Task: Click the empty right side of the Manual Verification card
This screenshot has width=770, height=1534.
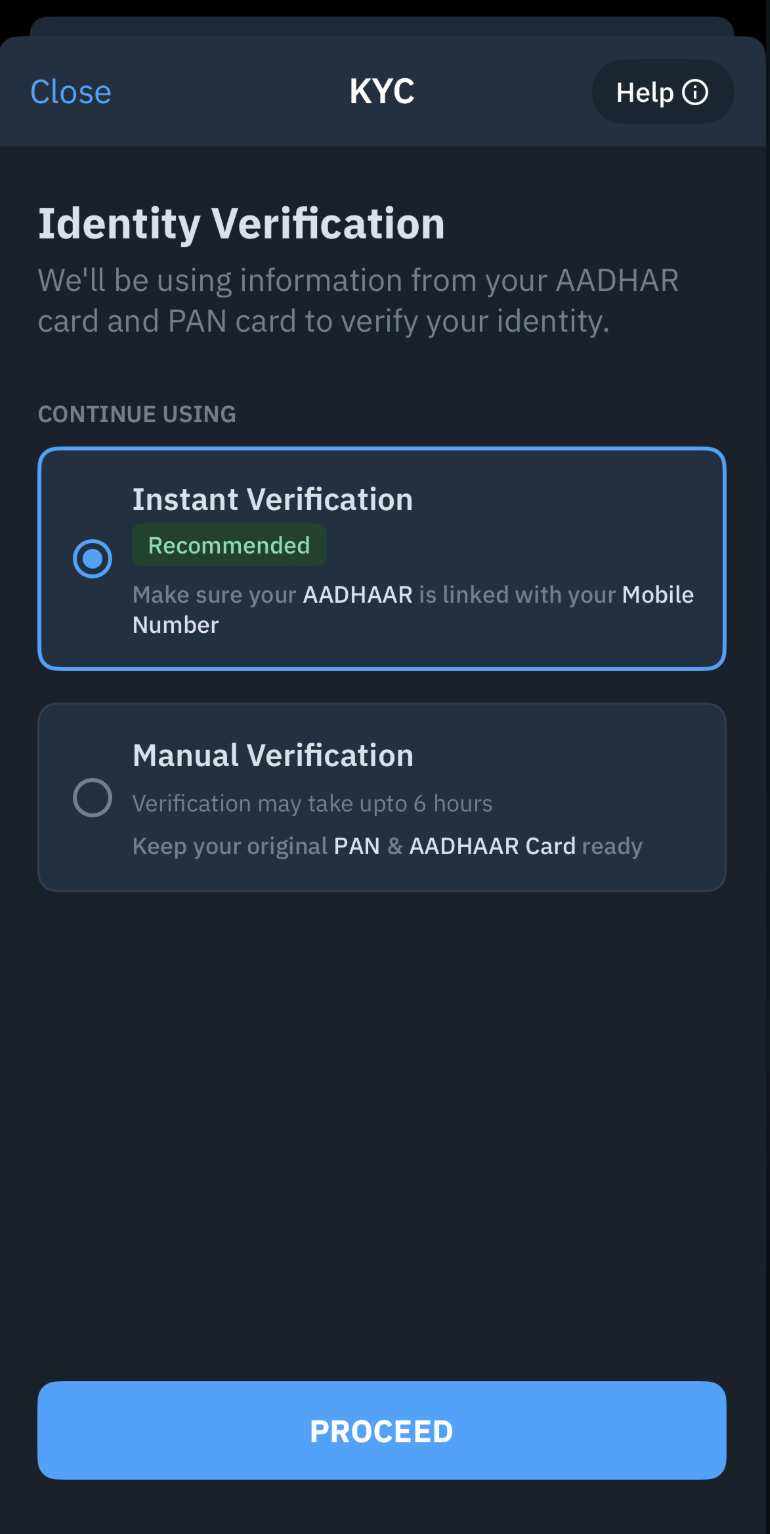Action: click(x=640, y=760)
